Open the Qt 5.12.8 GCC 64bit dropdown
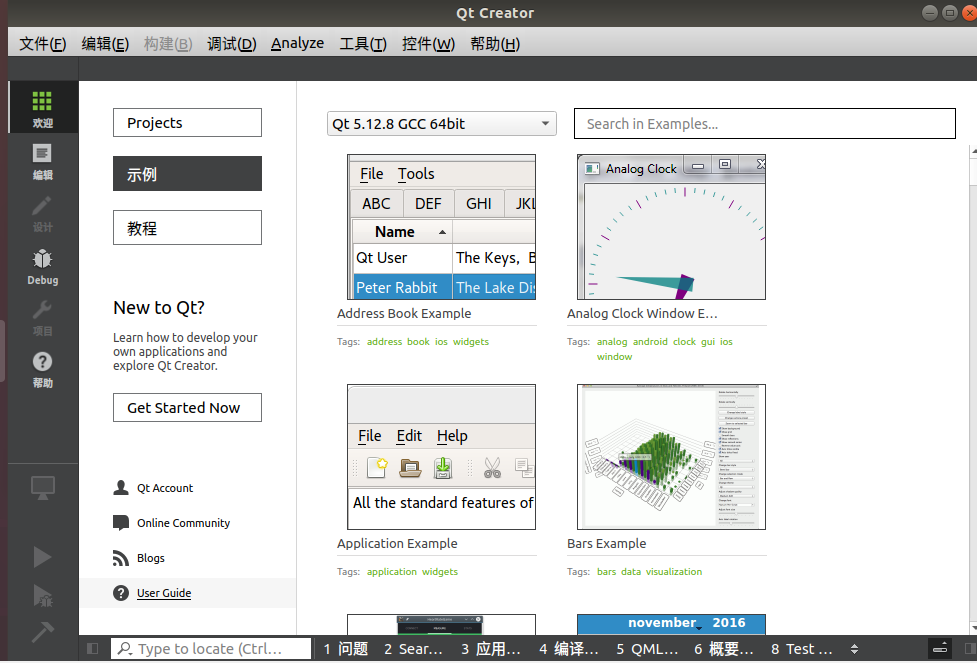The width and height of the screenshot is (977, 663). 441,123
